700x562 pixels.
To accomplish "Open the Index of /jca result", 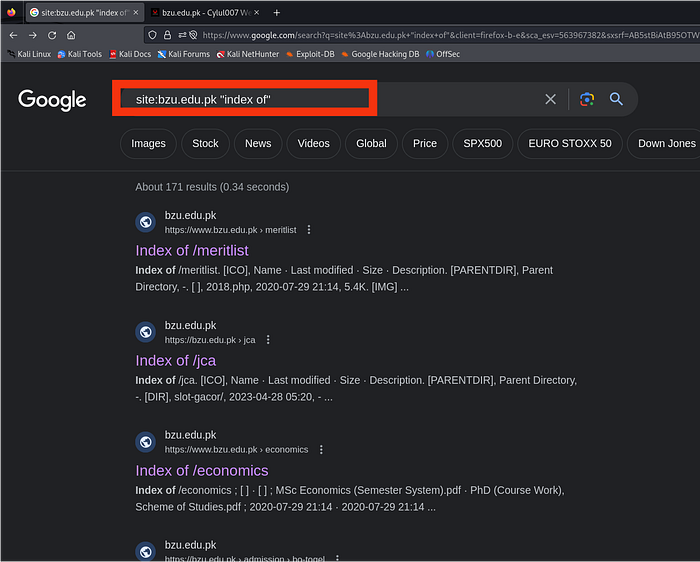I will (175, 361).
